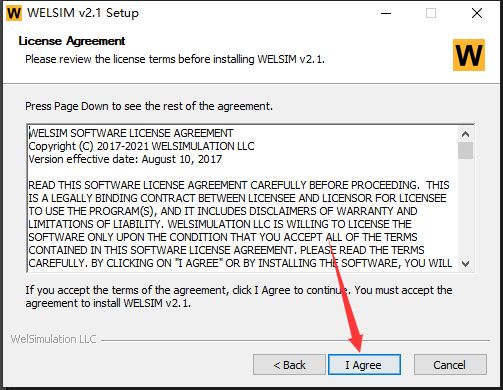Click the Copyright 2017-2021 line in the license

pos(141,146)
